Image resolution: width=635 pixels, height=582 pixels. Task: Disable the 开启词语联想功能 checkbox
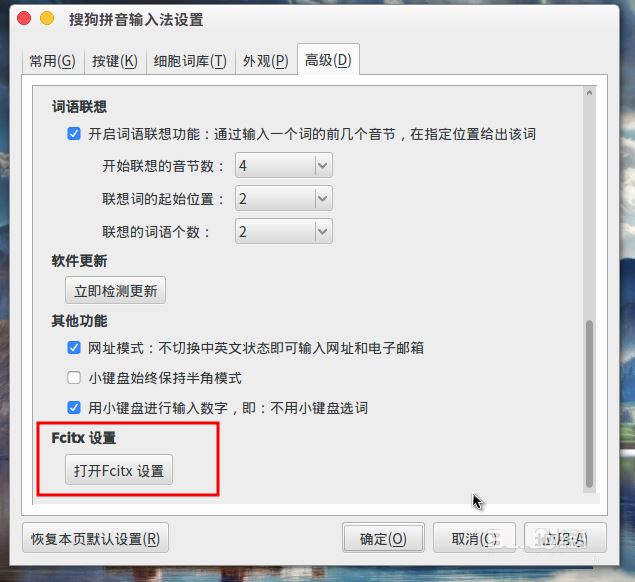(x=74, y=133)
